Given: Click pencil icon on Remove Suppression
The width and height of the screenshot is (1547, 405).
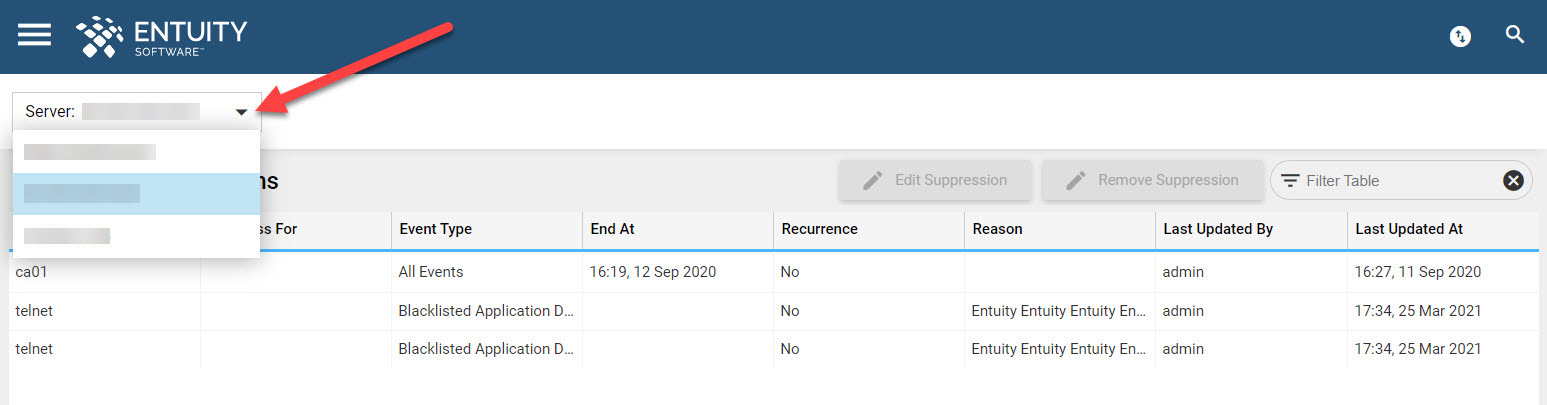Looking at the screenshot, I should [1076, 180].
